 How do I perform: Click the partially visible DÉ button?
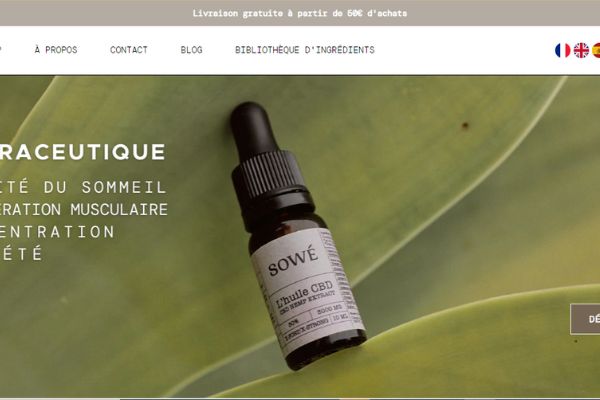pyautogui.click(x=585, y=319)
